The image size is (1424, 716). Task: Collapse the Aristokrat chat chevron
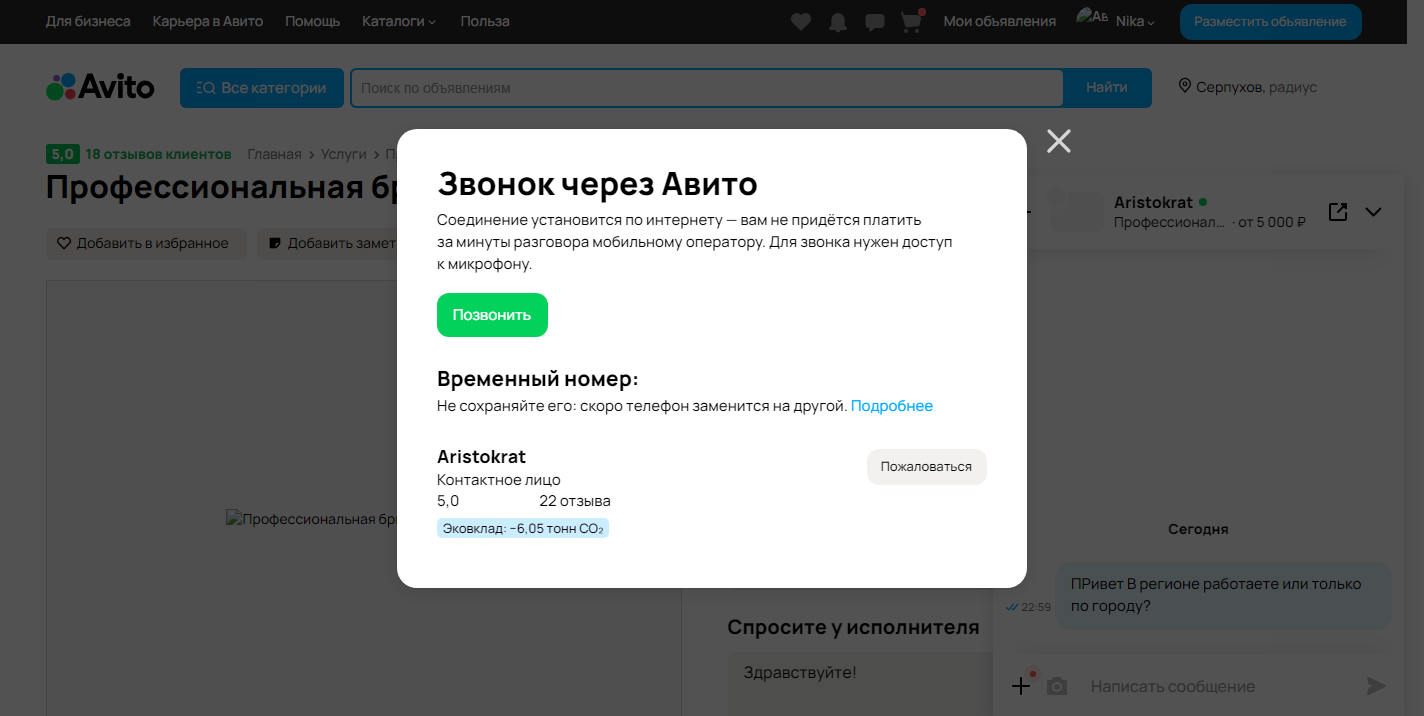coord(1373,212)
